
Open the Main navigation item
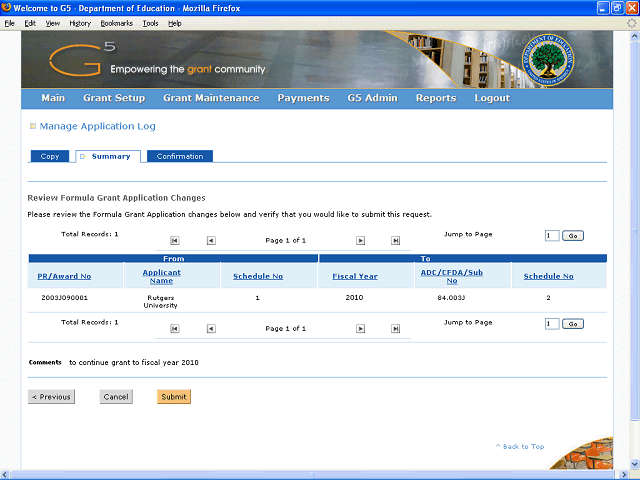coord(53,98)
